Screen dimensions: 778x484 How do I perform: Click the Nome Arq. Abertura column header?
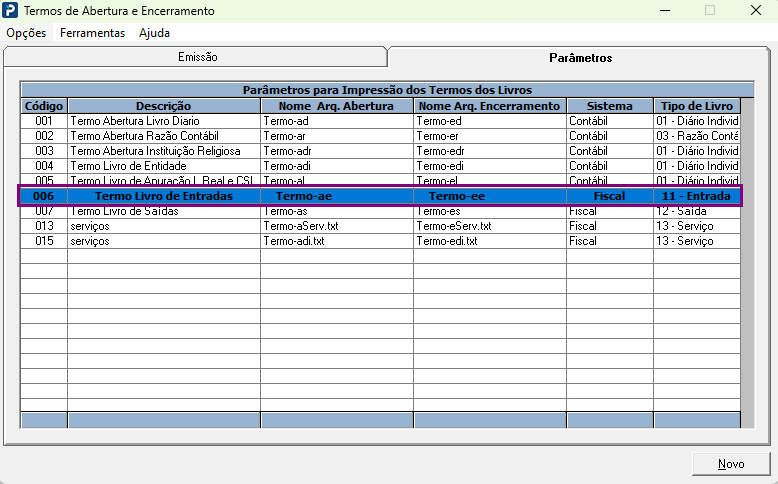tap(336, 106)
